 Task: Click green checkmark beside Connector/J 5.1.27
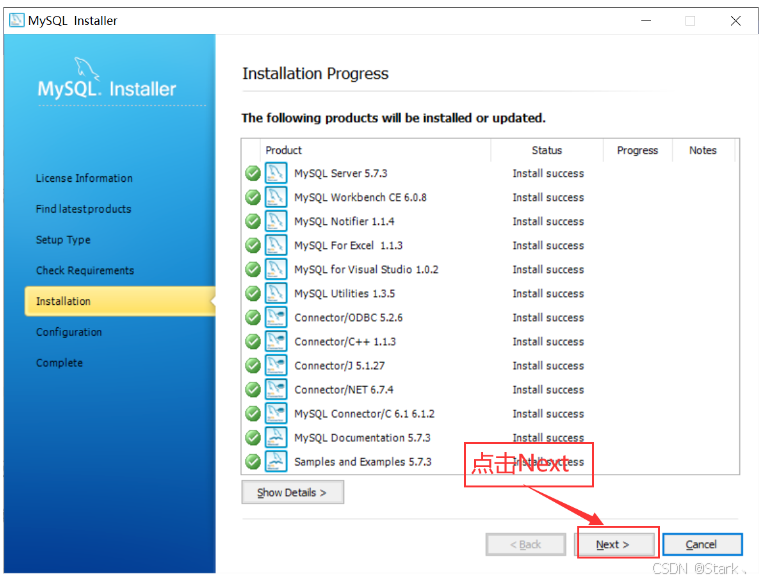click(253, 366)
